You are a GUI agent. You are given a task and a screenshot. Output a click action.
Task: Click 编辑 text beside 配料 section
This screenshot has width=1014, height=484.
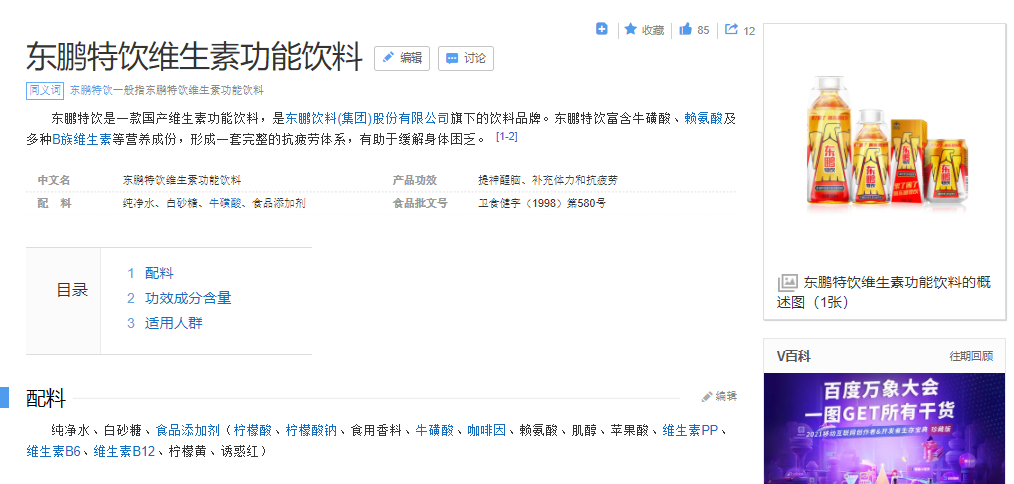(x=726, y=397)
